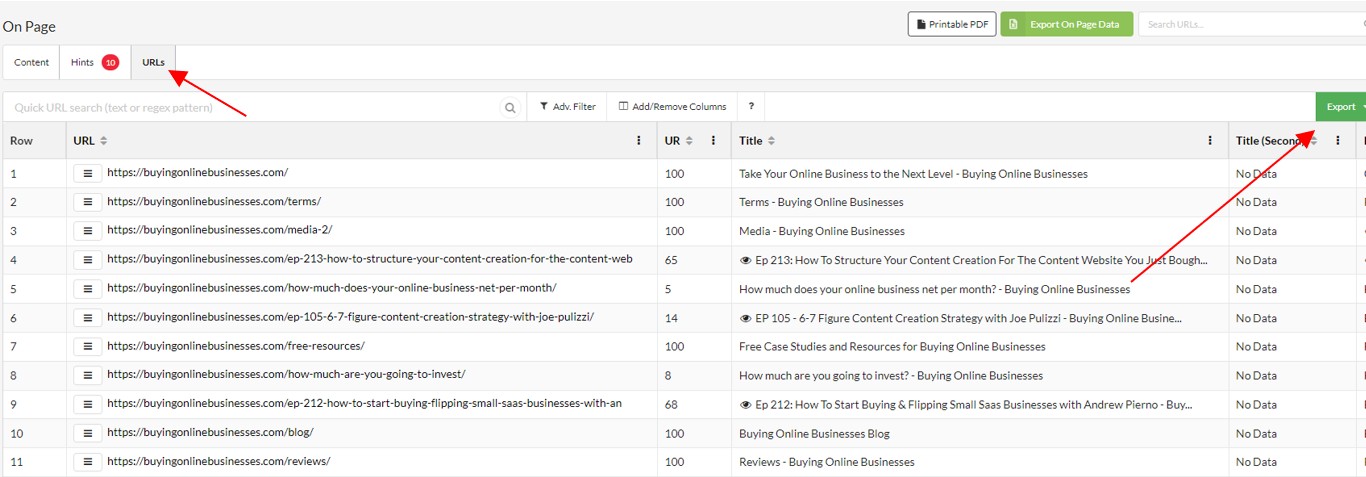Open row menu icon for homepage URL

click(87, 173)
